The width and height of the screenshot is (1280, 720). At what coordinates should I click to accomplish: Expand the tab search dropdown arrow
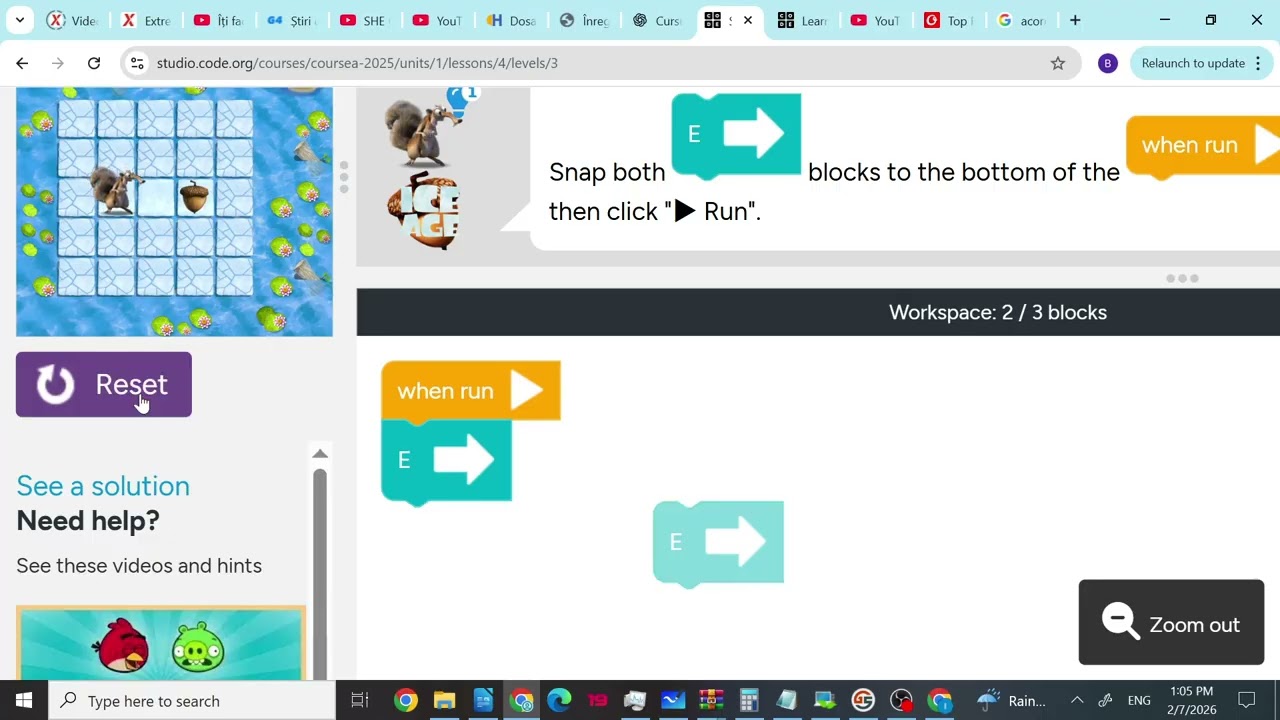tap(20, 20)
